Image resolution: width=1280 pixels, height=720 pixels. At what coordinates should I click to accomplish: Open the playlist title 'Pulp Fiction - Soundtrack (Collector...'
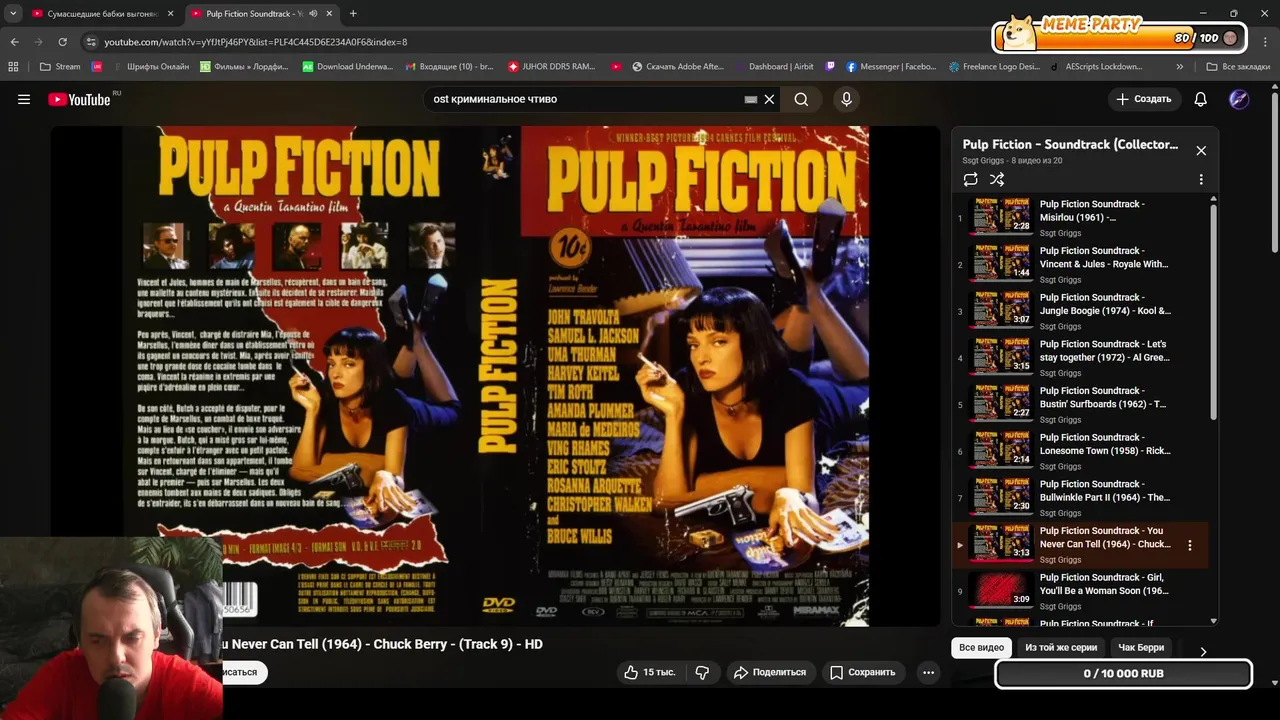(x=1070, y=144)
